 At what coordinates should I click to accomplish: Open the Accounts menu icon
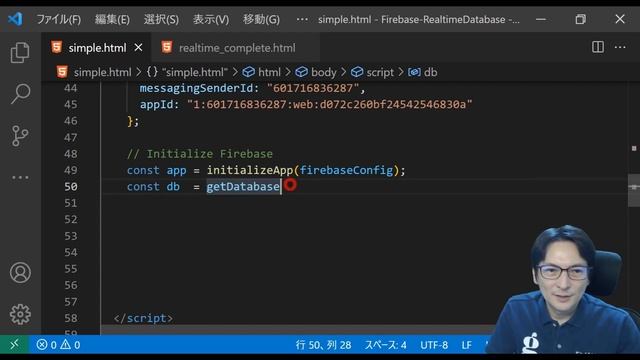tap(20, 273)
